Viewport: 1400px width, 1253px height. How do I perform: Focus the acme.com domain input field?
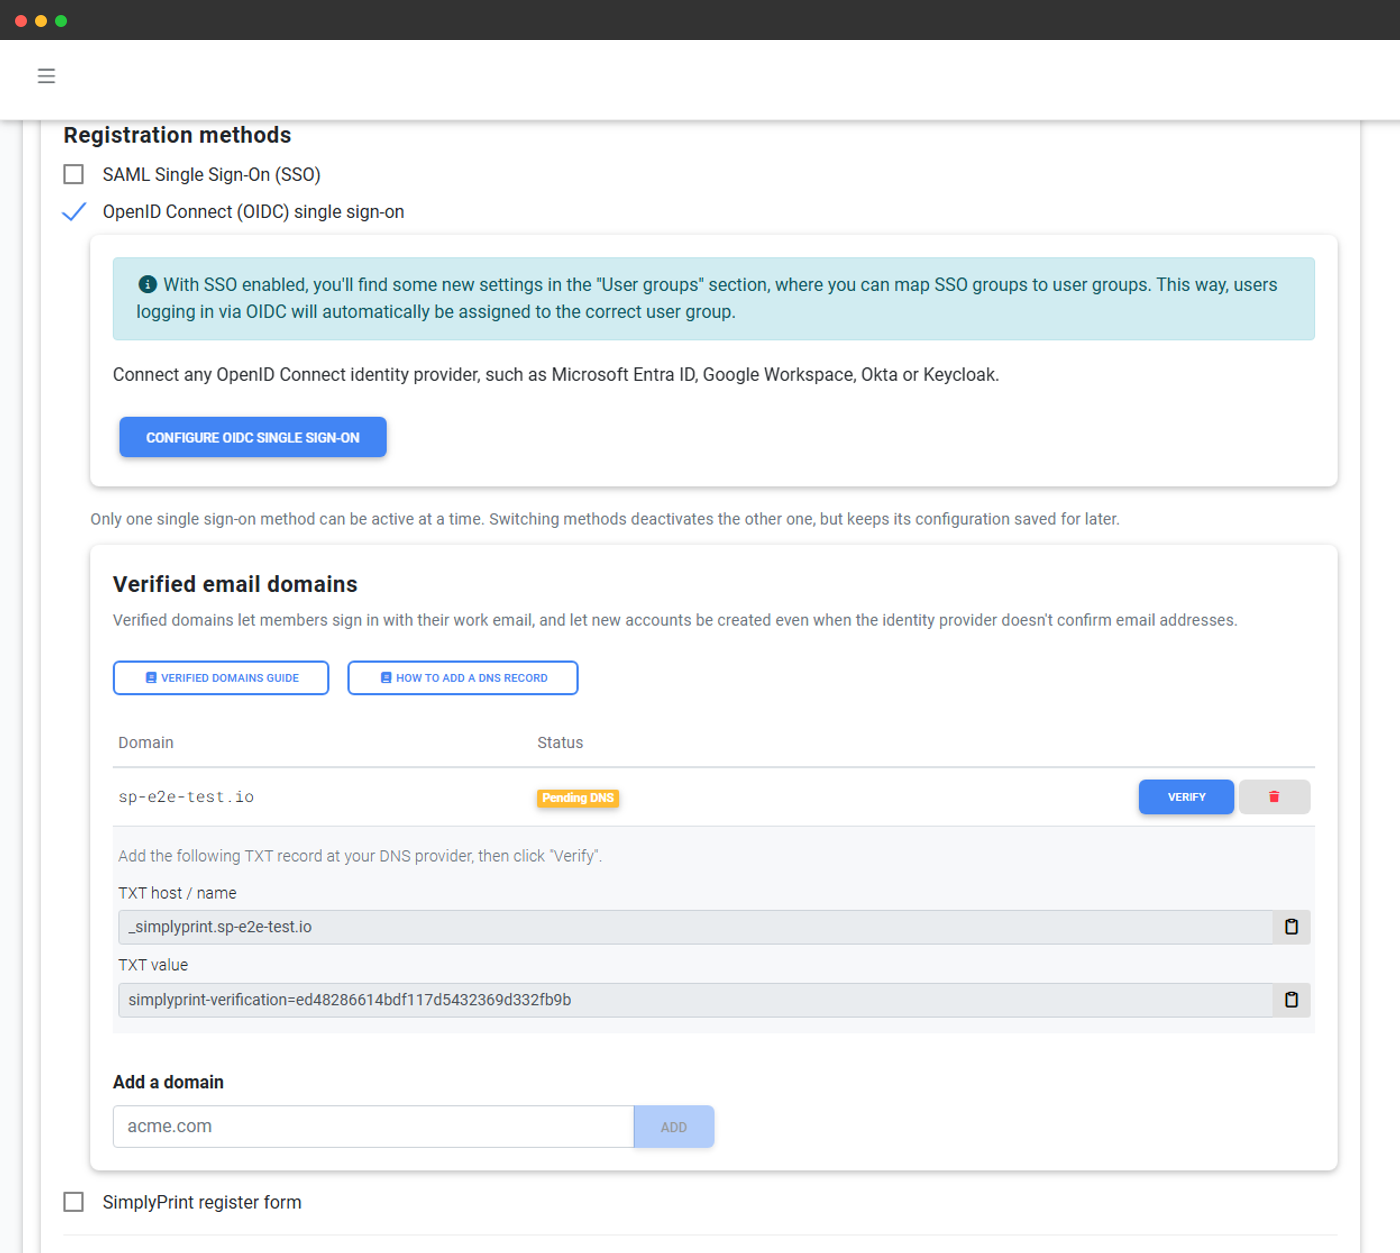click(x=373, y=1127)
